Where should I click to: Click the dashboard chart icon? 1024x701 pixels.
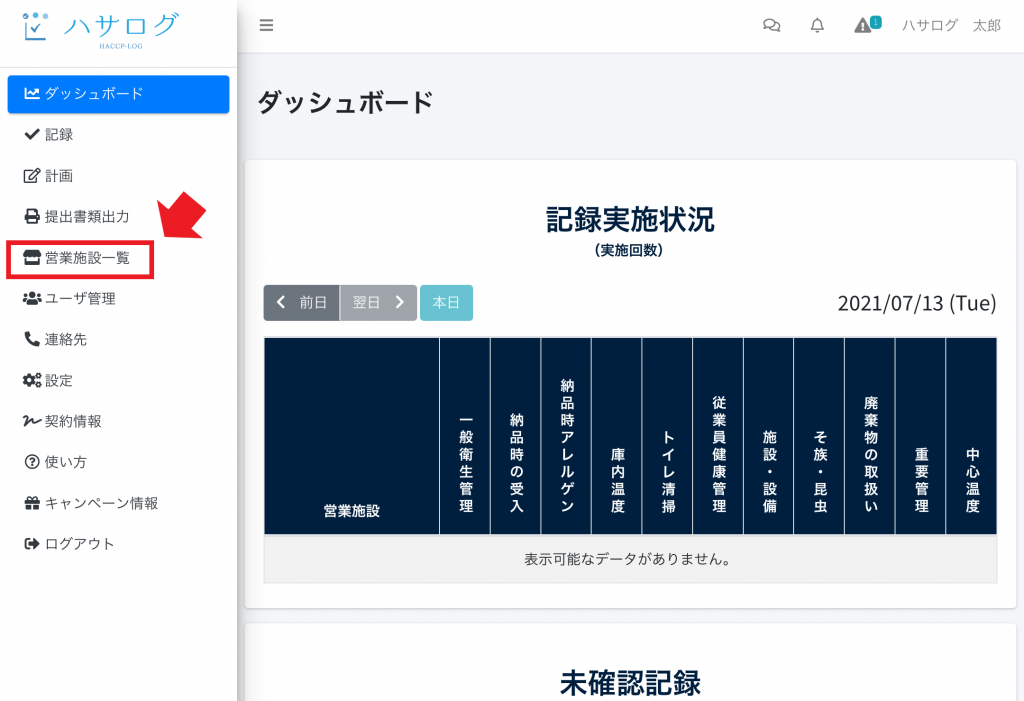(x=32, y=93)
